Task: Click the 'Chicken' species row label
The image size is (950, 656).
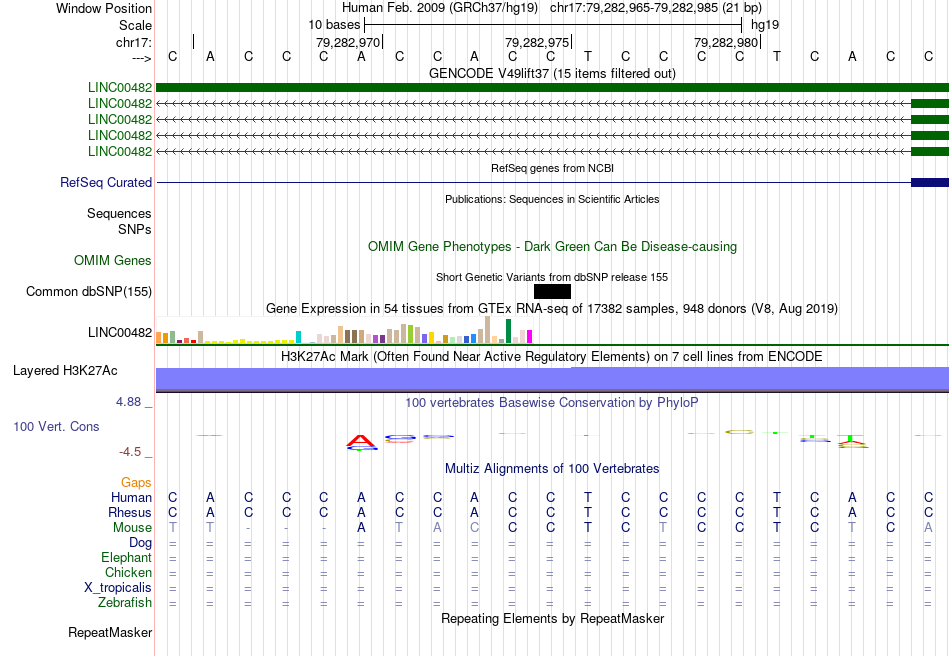Action: coord(128,572)
